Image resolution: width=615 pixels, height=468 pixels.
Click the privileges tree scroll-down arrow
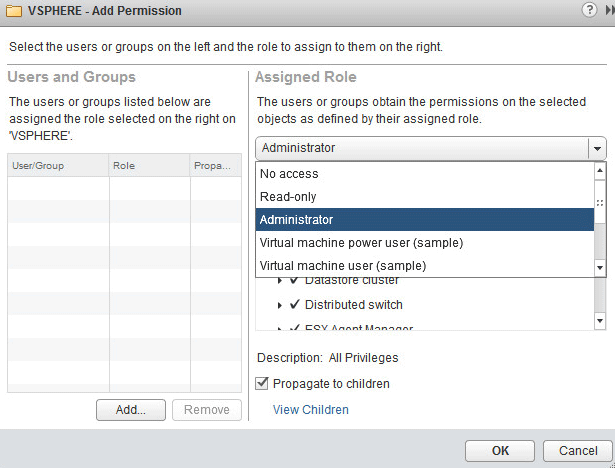coord(600,320)
